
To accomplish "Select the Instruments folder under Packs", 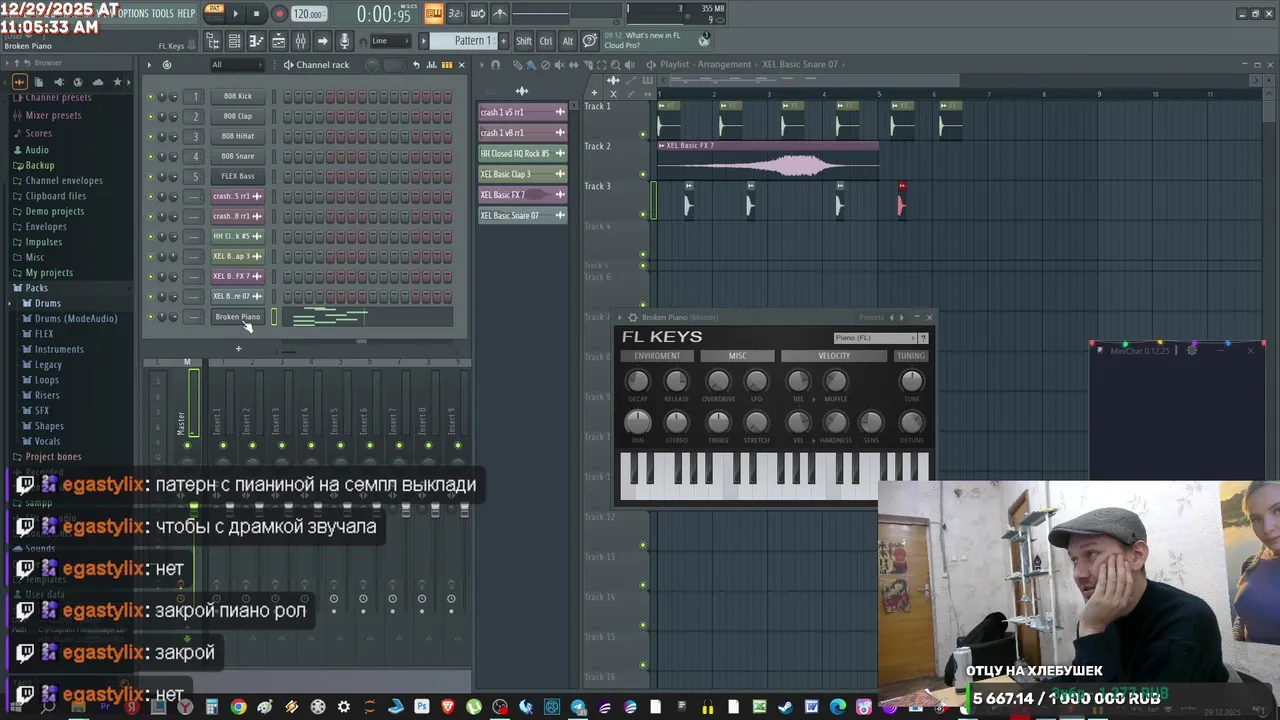I will (59, 349).
